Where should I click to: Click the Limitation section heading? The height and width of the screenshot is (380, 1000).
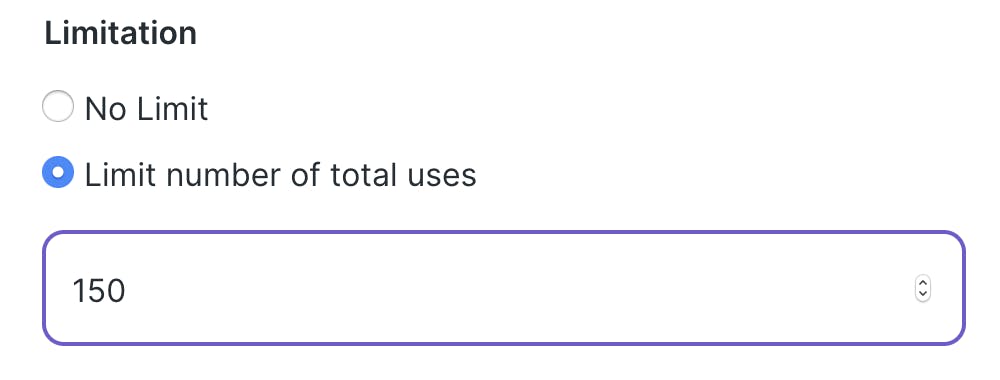pos(121,33)
